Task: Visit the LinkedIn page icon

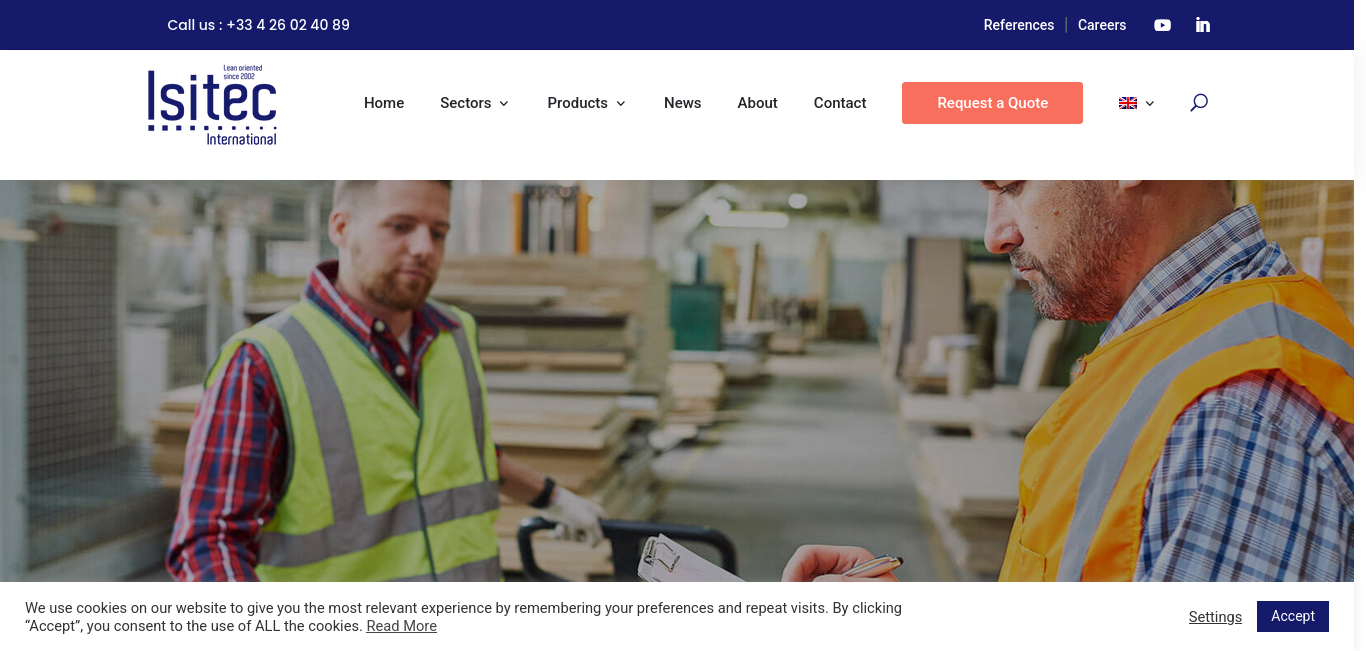Action: click(x=1203, y=25)
